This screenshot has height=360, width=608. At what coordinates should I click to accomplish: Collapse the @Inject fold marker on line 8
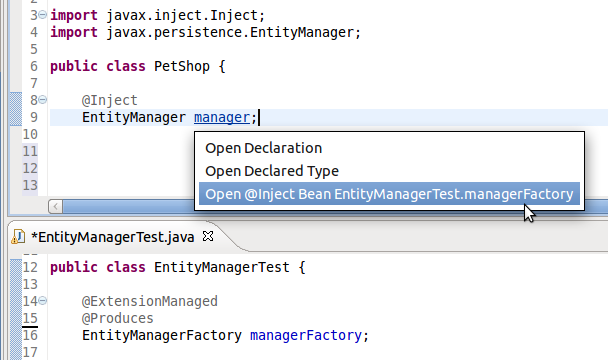point(43,100)
